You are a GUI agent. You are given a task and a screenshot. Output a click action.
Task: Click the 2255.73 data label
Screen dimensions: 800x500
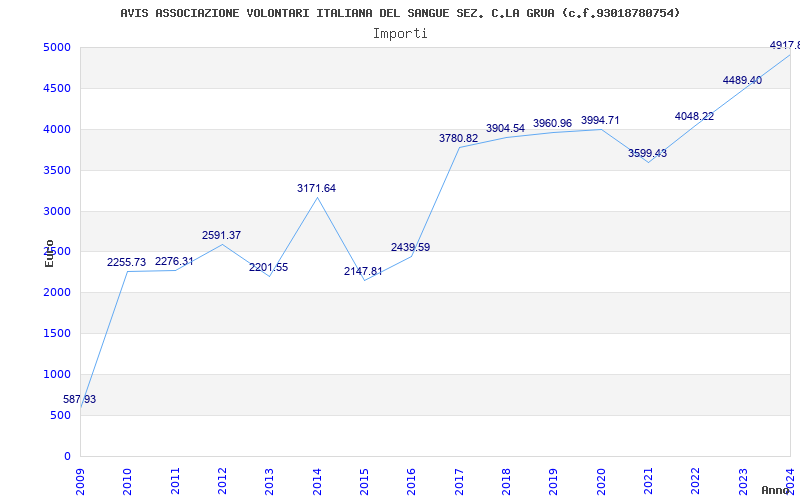pyautogui.click(x=127, y=262)
